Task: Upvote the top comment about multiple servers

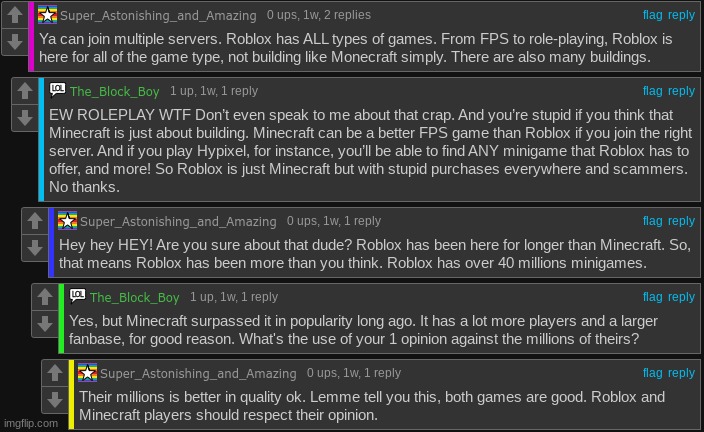Action: [15, 15]
